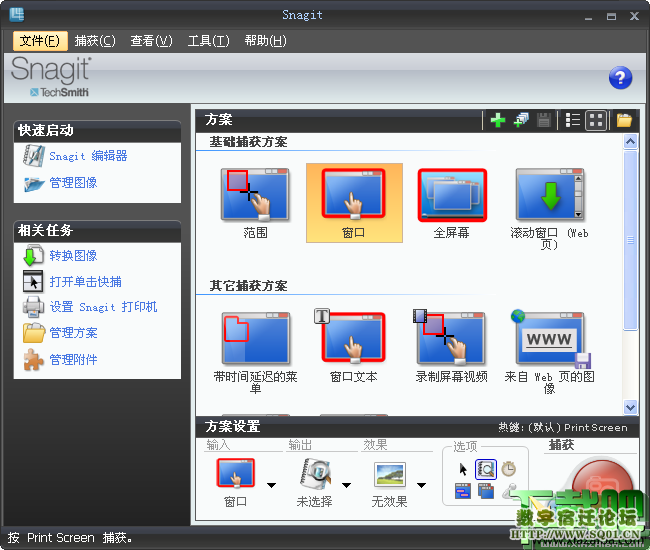Expand the 输出 dropdown arrow
This screenshot has width=650, height=550.
point(347,485)
